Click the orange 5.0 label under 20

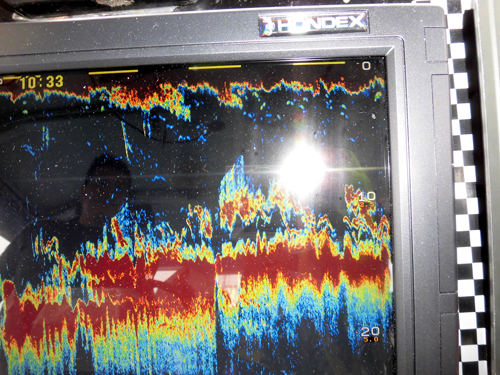coord(371,340)
